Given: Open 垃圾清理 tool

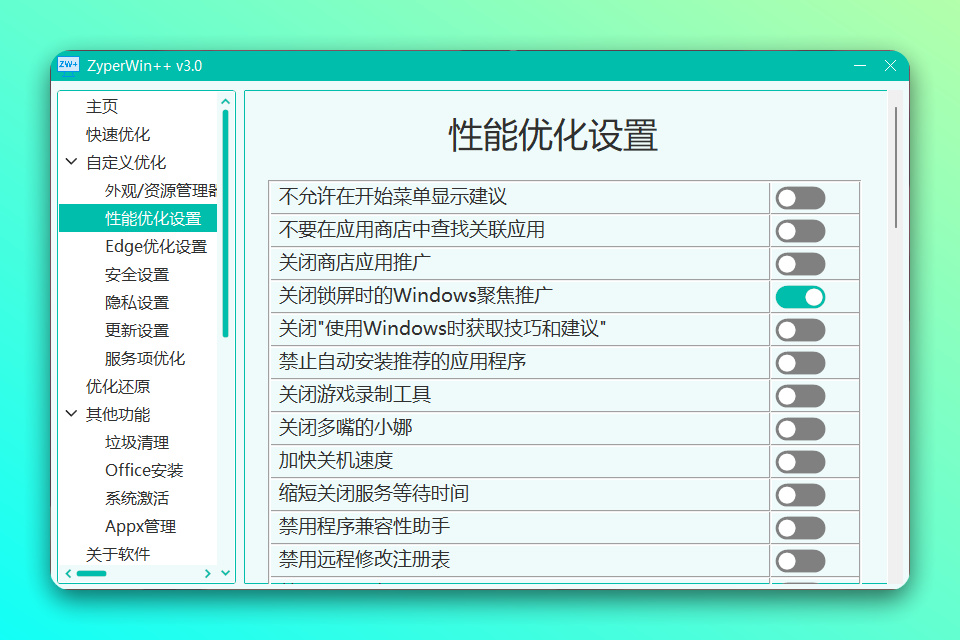Looking at the screenshot, I should click(137, 443).
